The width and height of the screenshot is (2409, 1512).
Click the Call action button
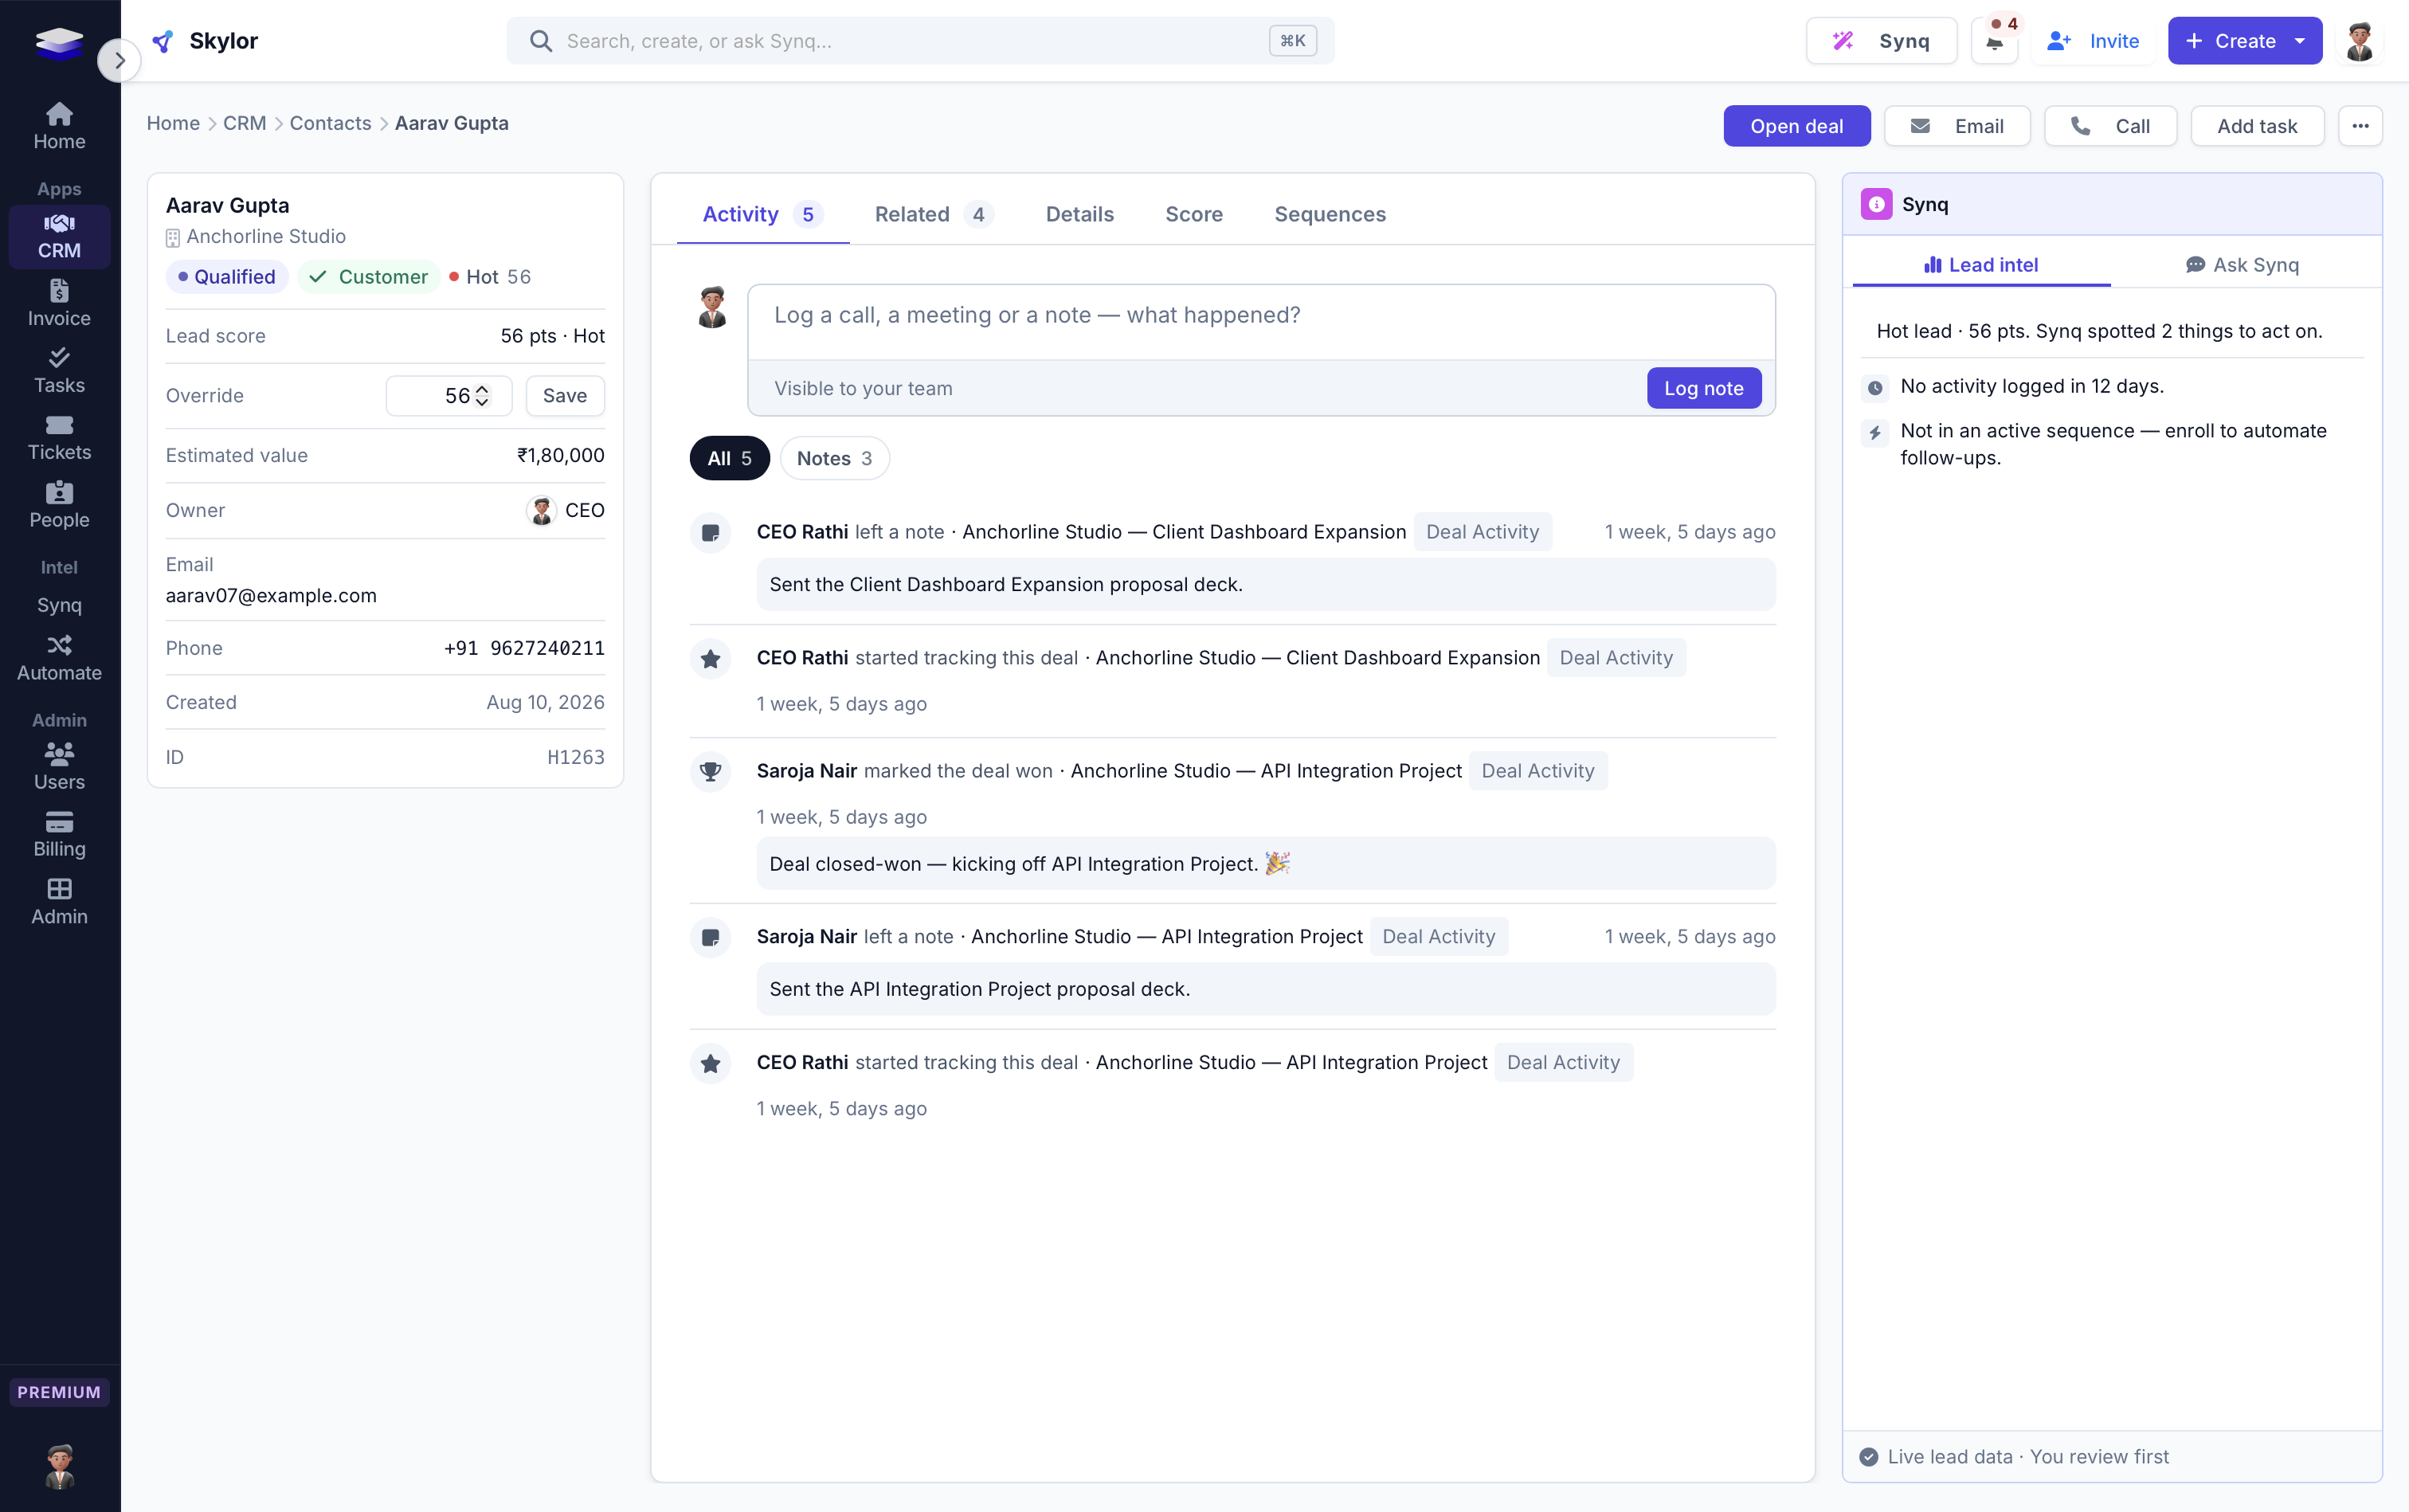(x=2110, y=126)
